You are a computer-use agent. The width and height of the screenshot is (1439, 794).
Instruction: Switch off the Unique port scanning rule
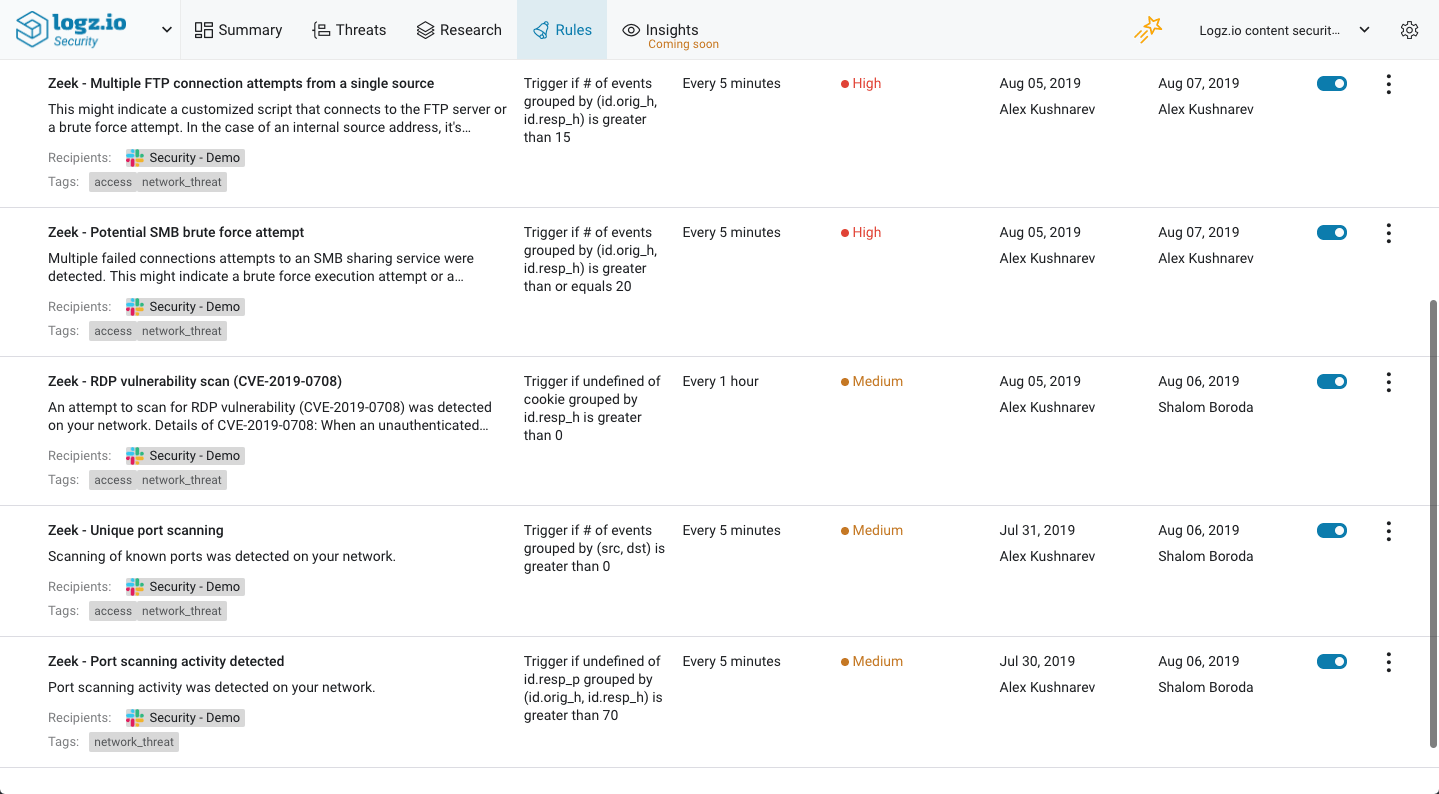[1332, 531]
